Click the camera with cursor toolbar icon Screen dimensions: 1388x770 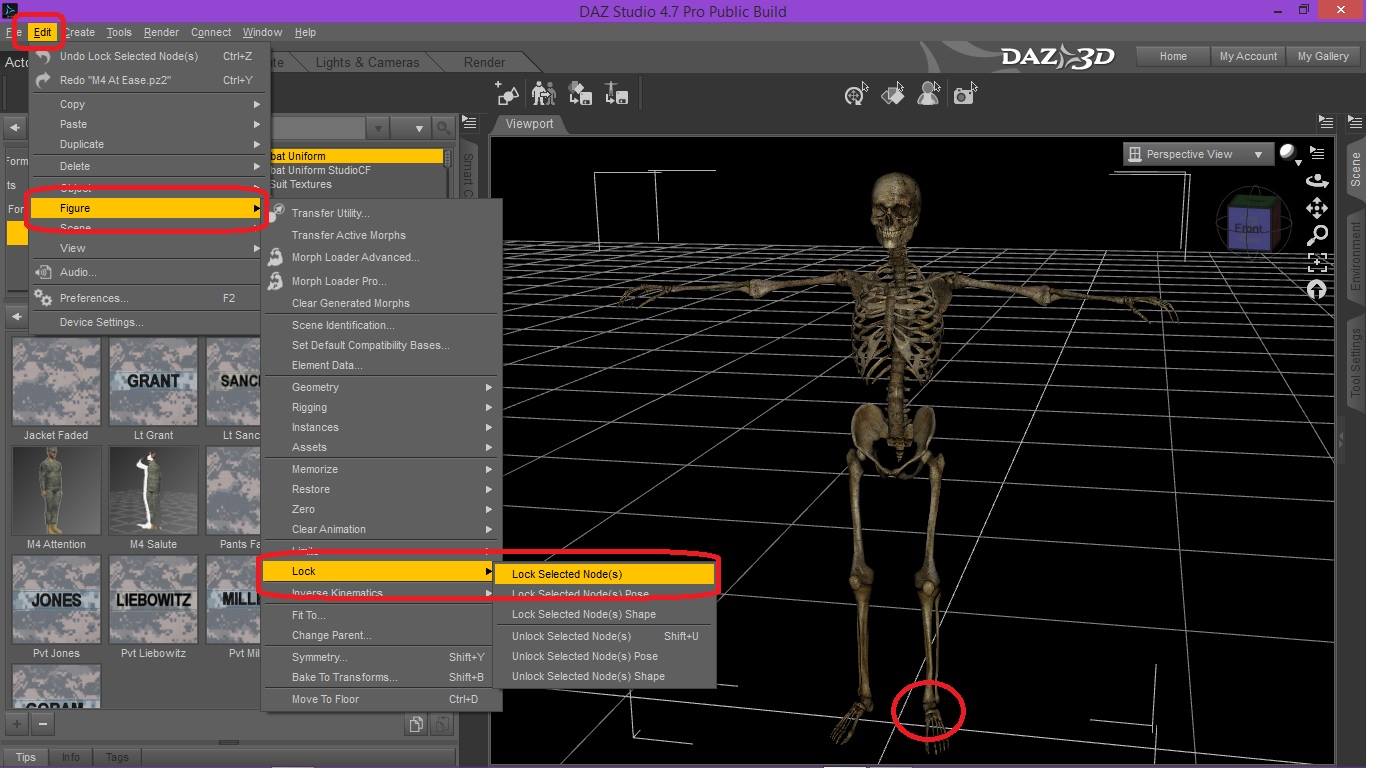click(x=964, y=94)
